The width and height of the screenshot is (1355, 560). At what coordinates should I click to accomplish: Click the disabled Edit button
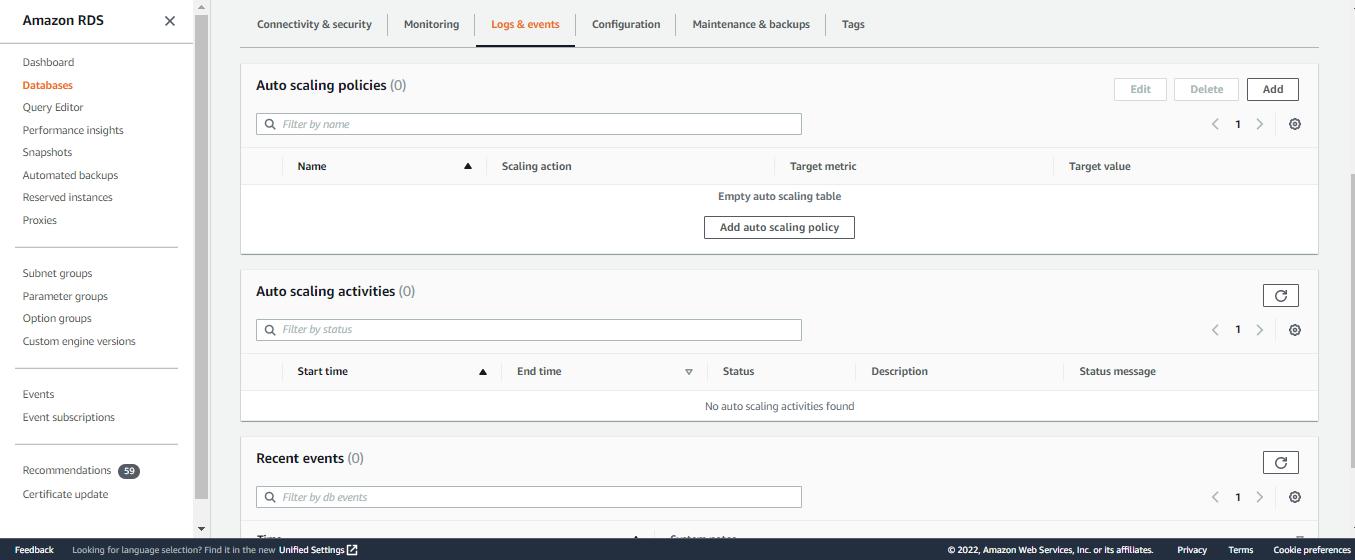(x=1140, y=89)
